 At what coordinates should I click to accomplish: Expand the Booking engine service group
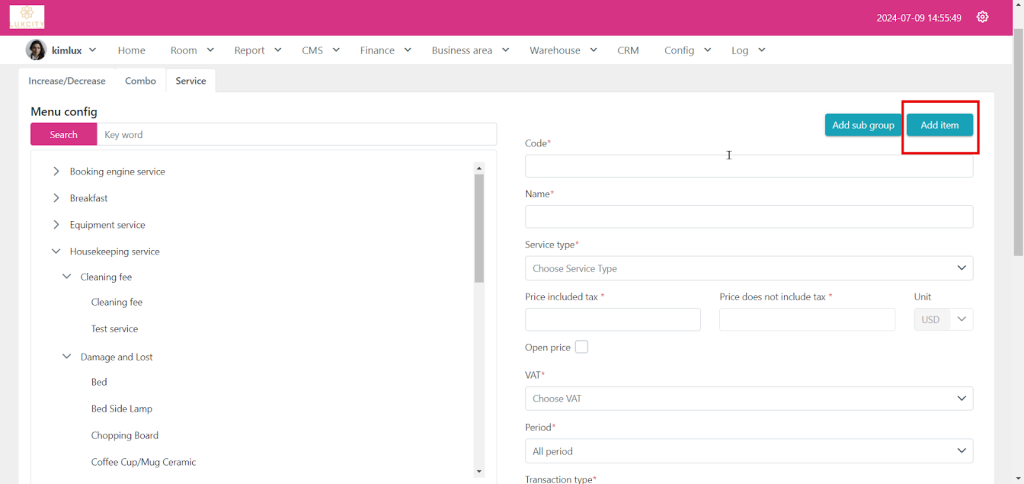[56, 172]
